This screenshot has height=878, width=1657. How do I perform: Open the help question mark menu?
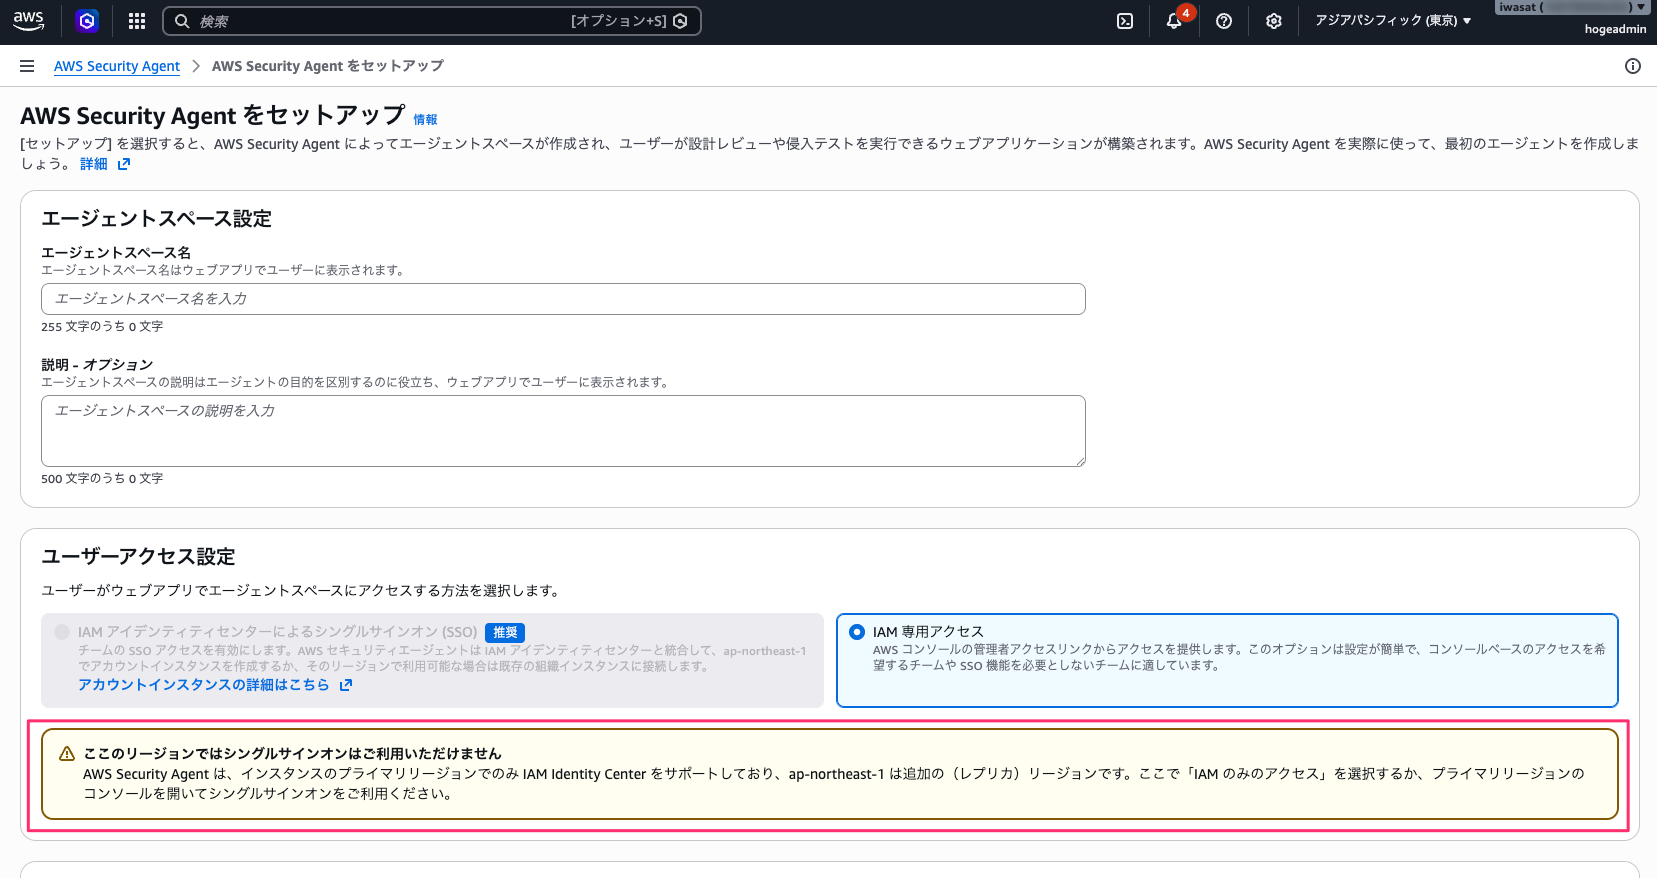1224,21
